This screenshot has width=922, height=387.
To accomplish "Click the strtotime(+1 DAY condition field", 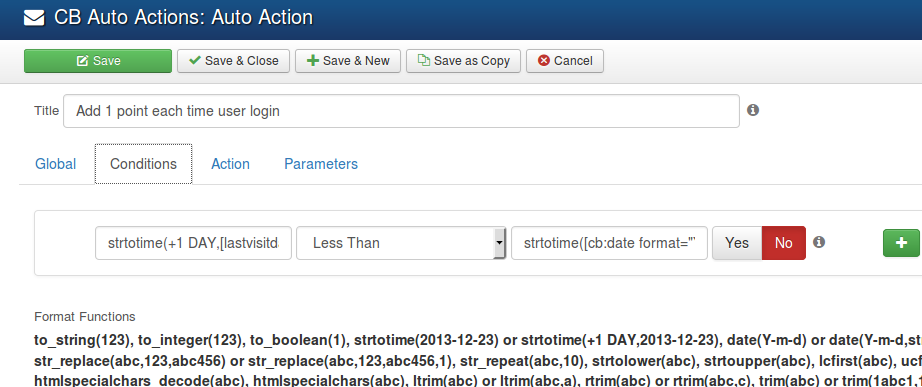I will tap(193, 243).
